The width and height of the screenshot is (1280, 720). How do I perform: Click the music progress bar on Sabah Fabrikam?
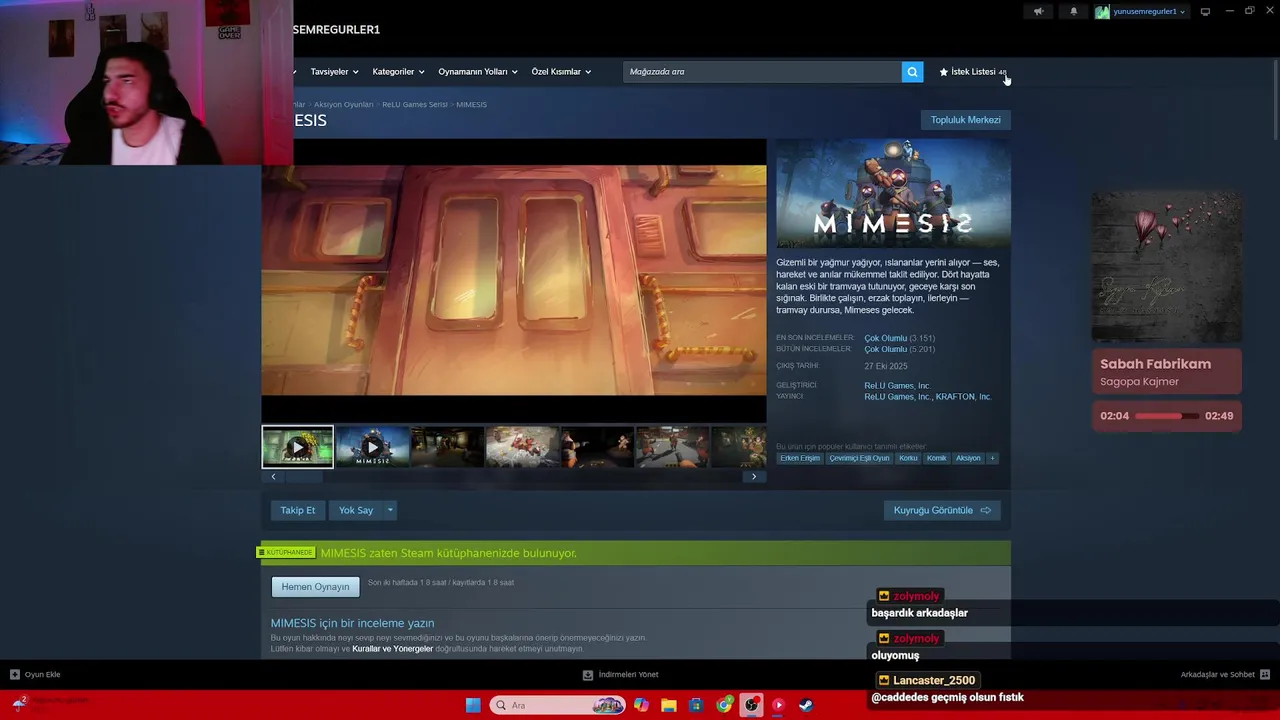click(1167, 416)
